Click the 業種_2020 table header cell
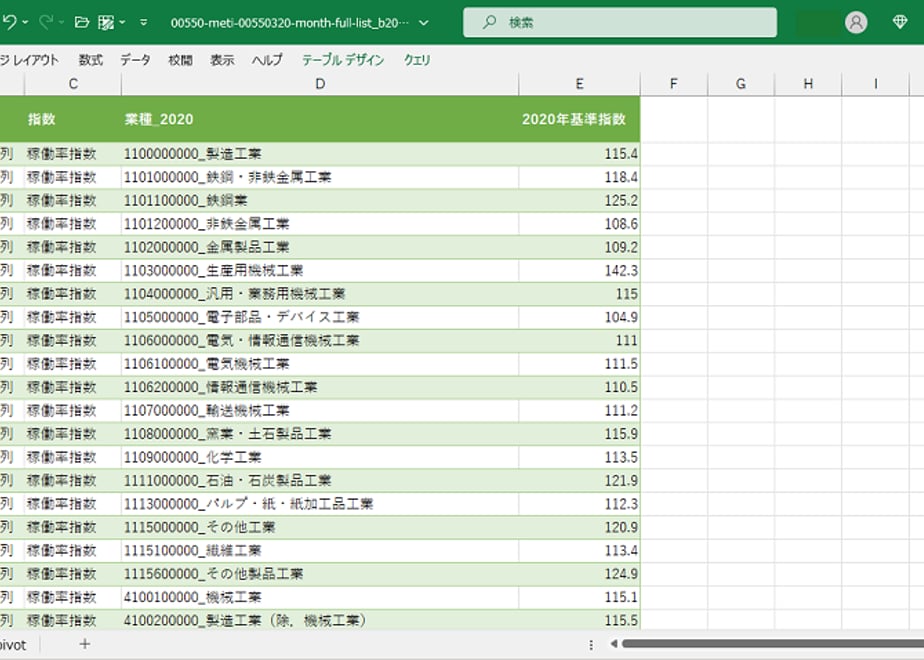Image resolution: width=924 pixels, height=660 pixels. click(320, 119)
